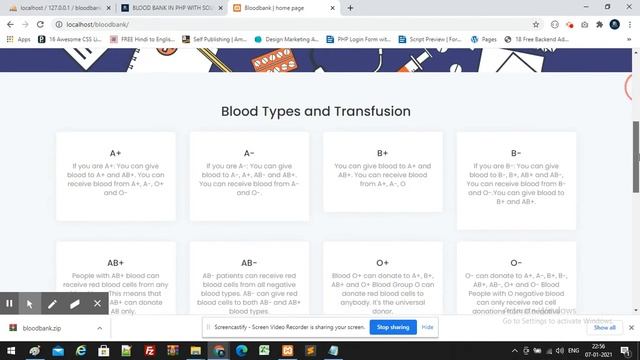This screenshot has height=360, width=640.
Task: Open the Chrome profile avatar
Action: tap(614, 24)
